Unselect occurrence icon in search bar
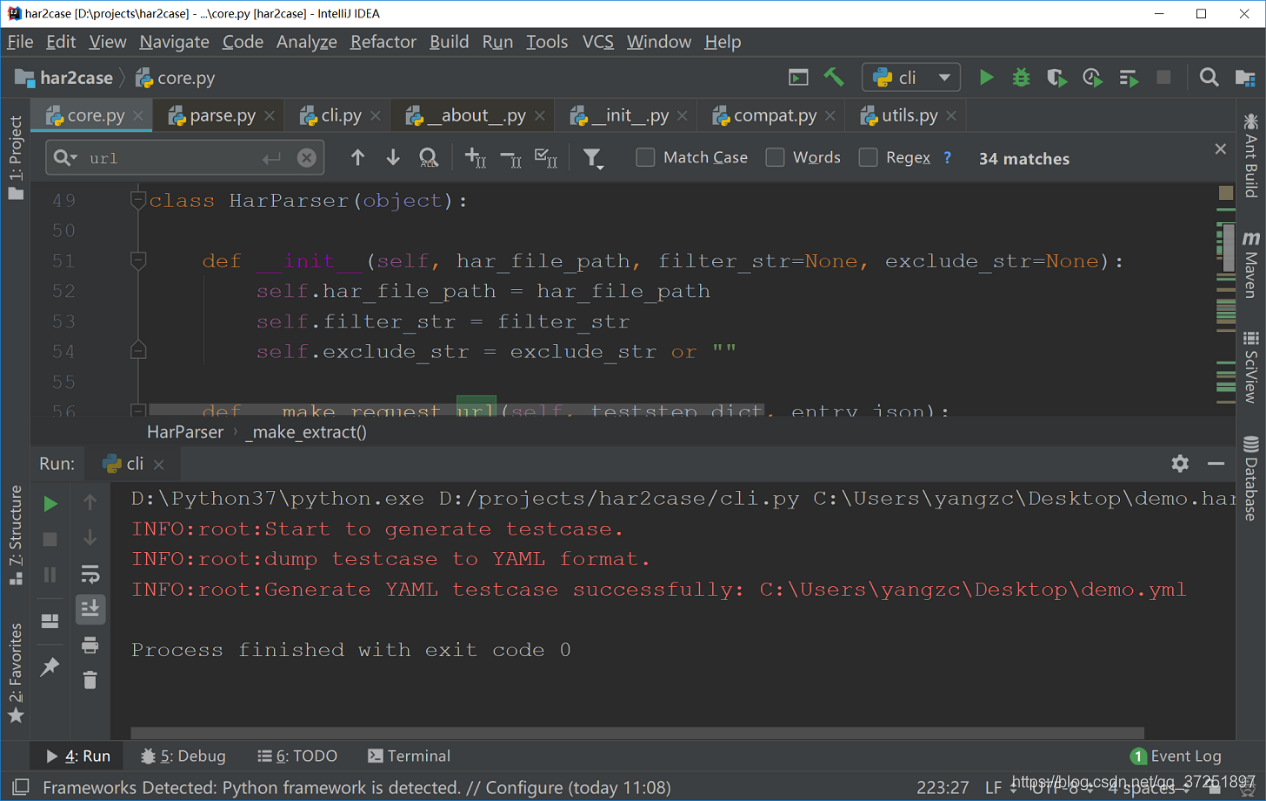The width and height of the screenshot is (1266, 801). click(511, 157)
